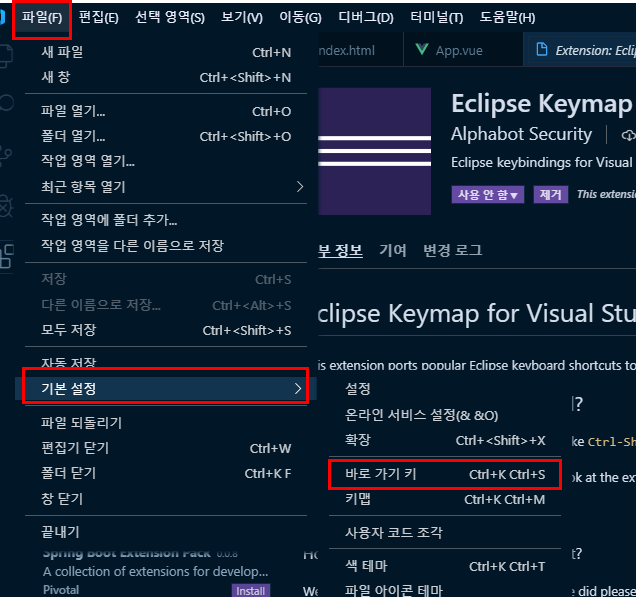Click the file icon on Extension tab
The width and height of the screenshot is (636, 597).
(x=542, y=49)
